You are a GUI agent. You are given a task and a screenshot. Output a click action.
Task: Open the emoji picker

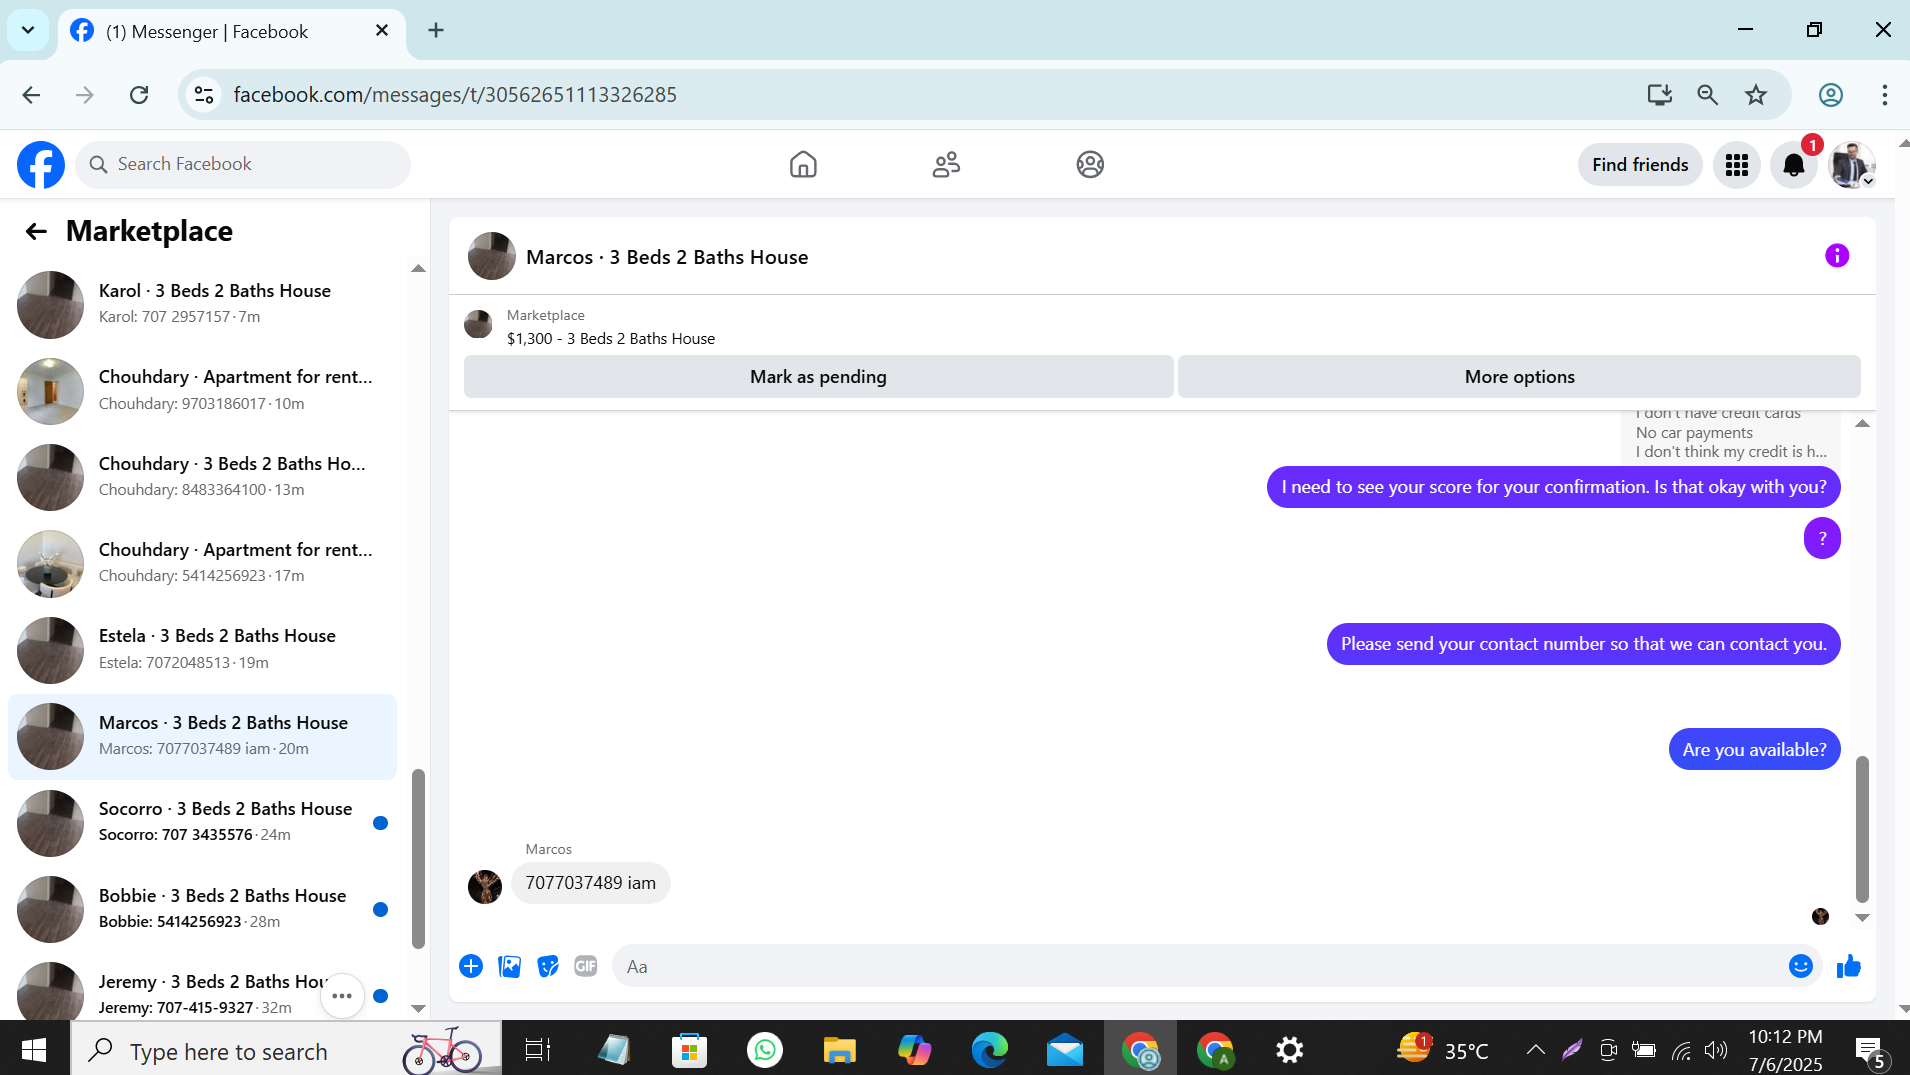pos(1801,966)
